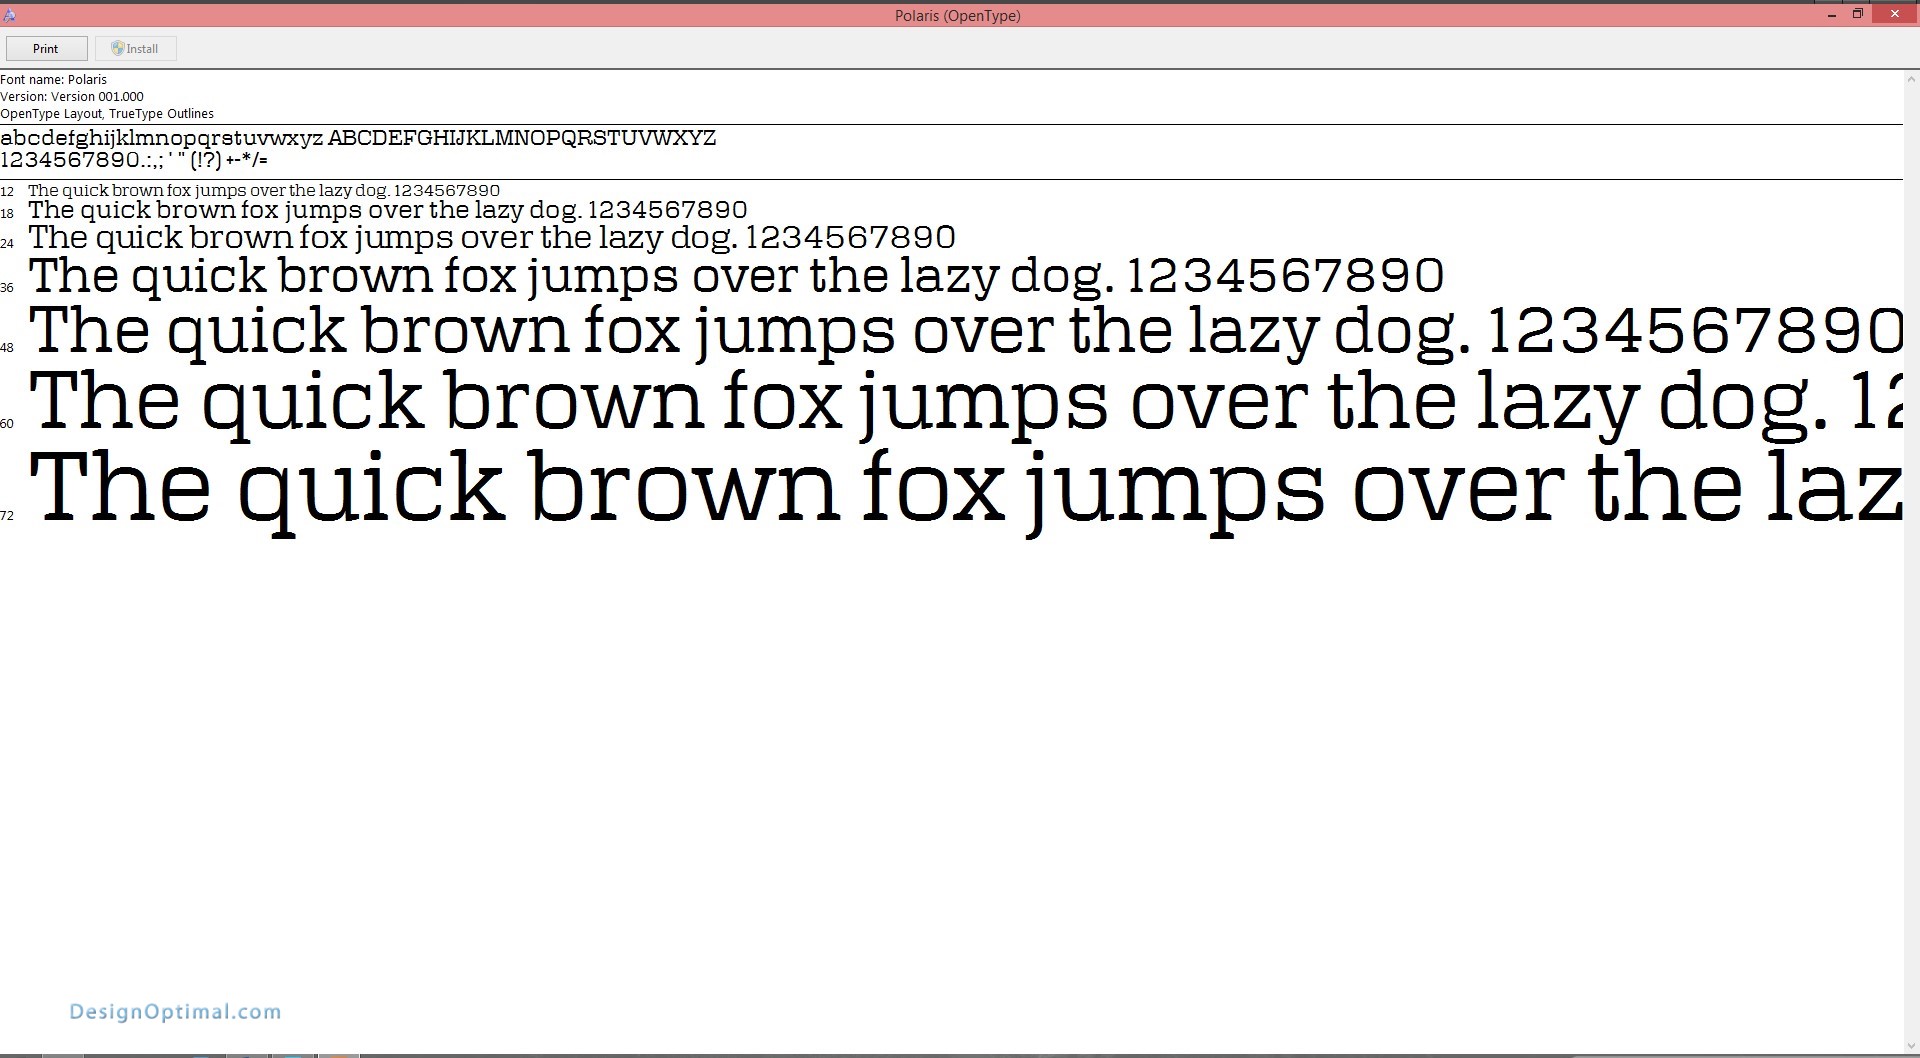Click the size 18 sample sentence

pyautogui.click(x=388, y=210)
